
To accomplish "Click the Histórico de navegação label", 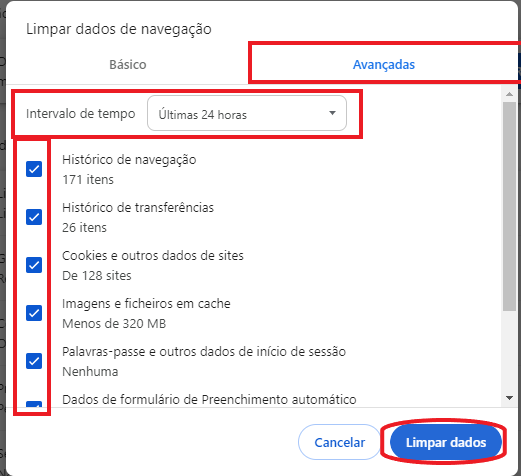I will pos(129,160).
